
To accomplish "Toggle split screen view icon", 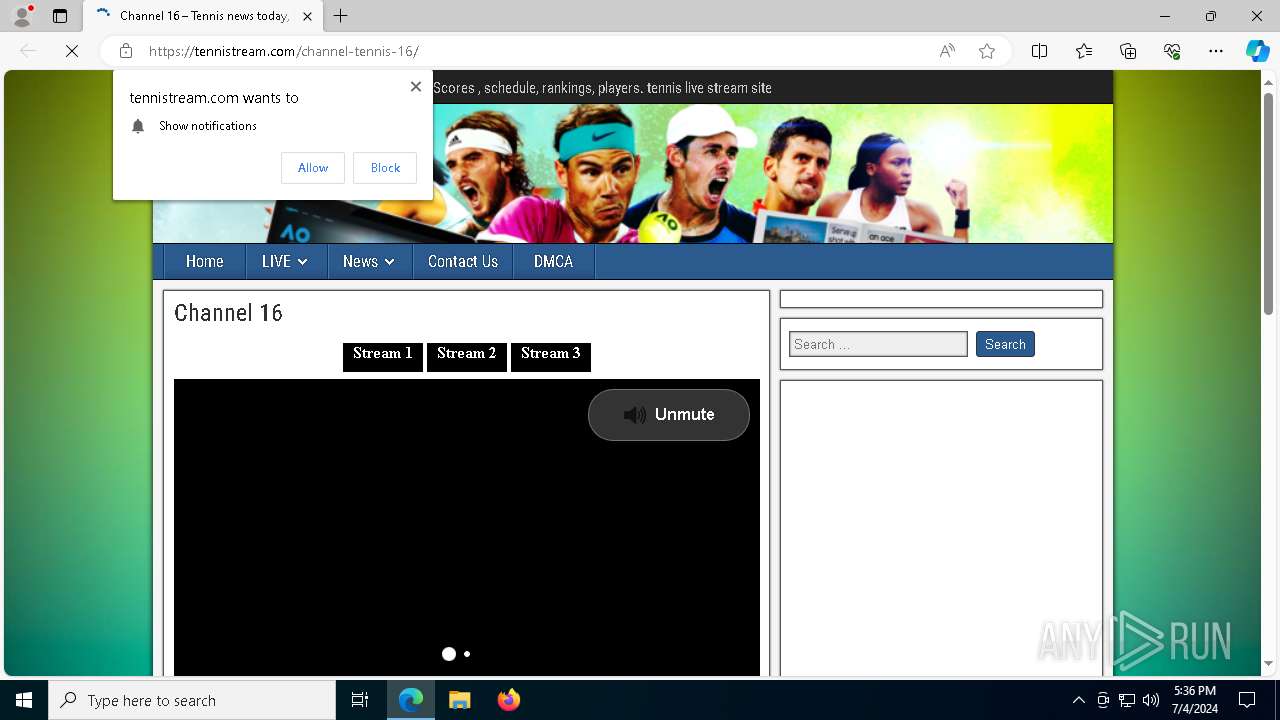I will click(x=1039, y=51).
